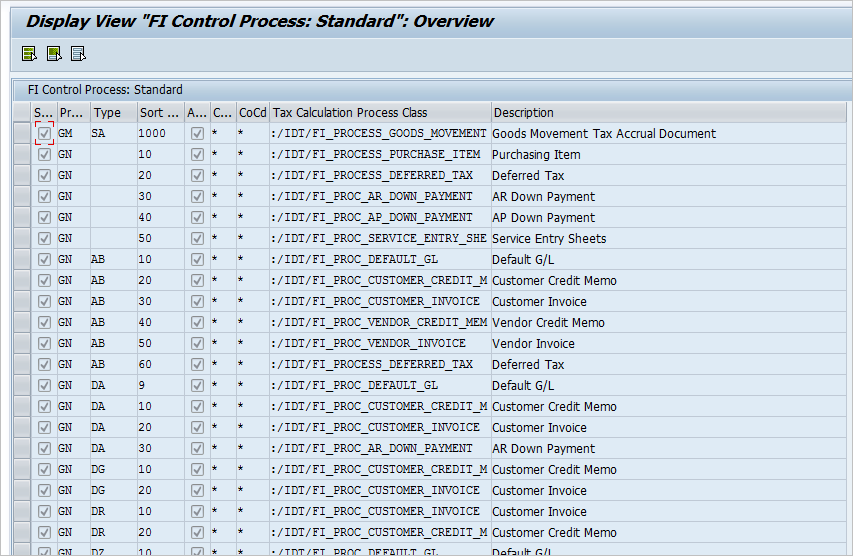
Task: Click the 'FI Control Process: Standard' table title
Action: pos(105,90)
